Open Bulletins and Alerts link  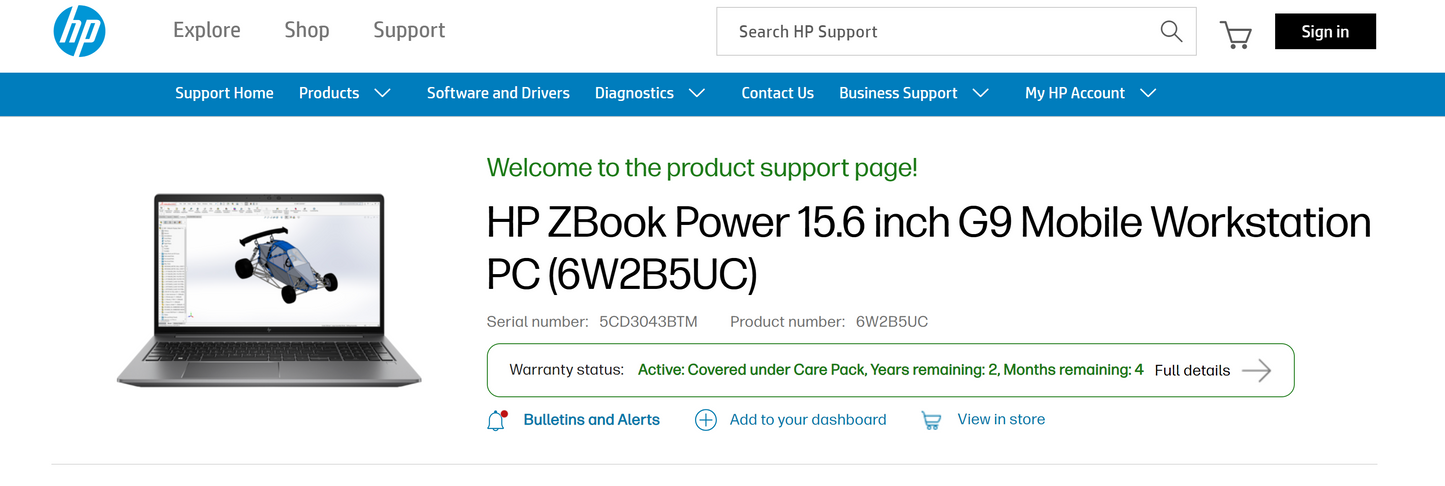591,420
